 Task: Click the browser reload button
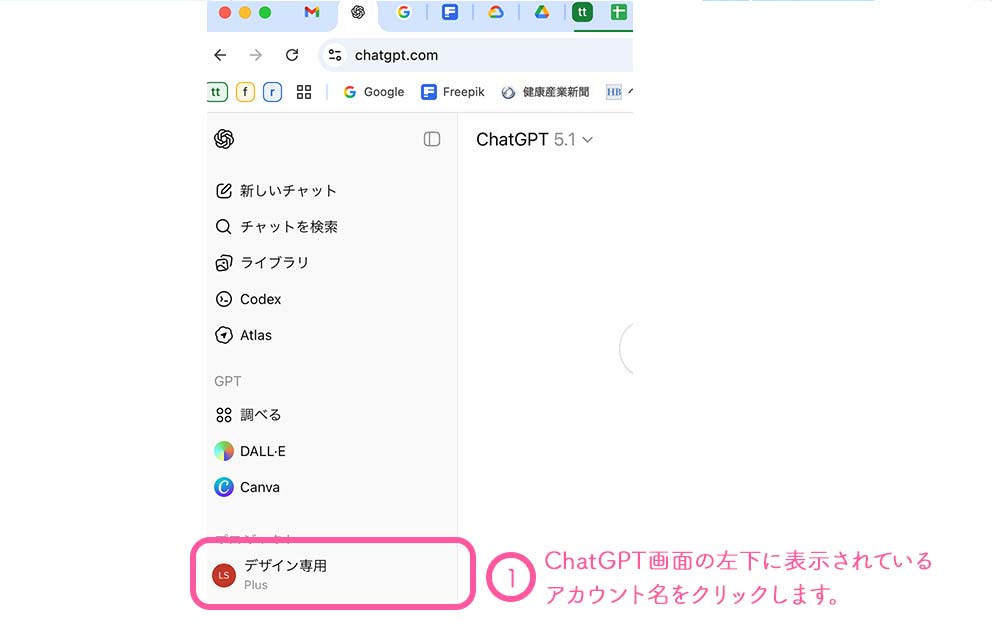[292, 55]
